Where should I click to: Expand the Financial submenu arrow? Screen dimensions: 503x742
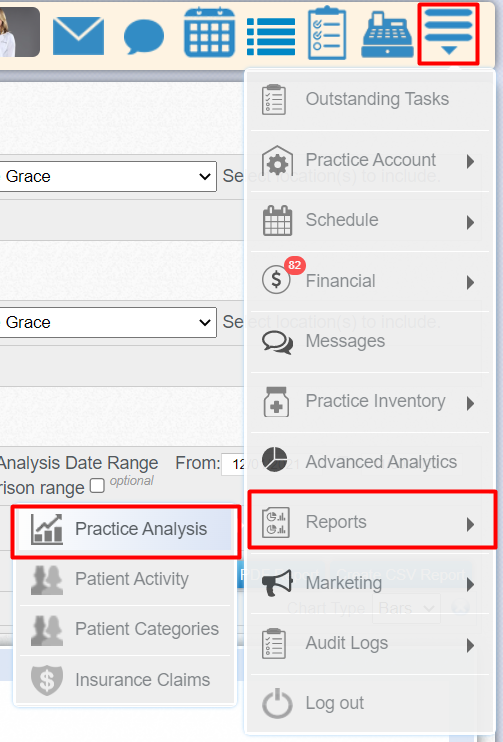[470, 283]
